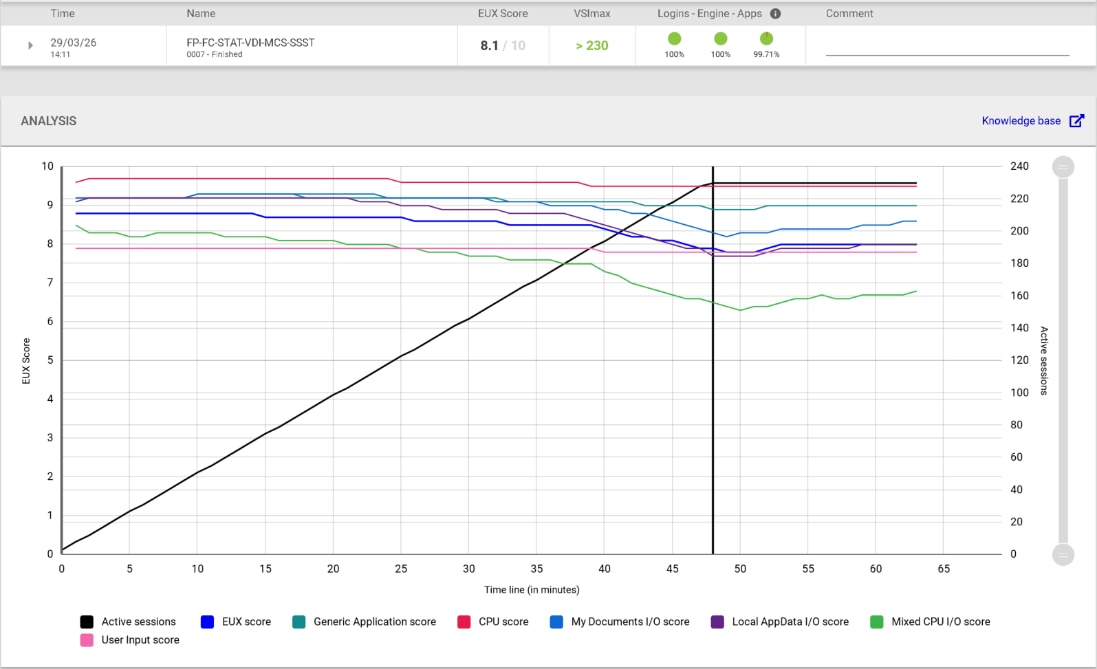
Task: Click the Logins - Engine - Apps header
Action: pos(709,13)
